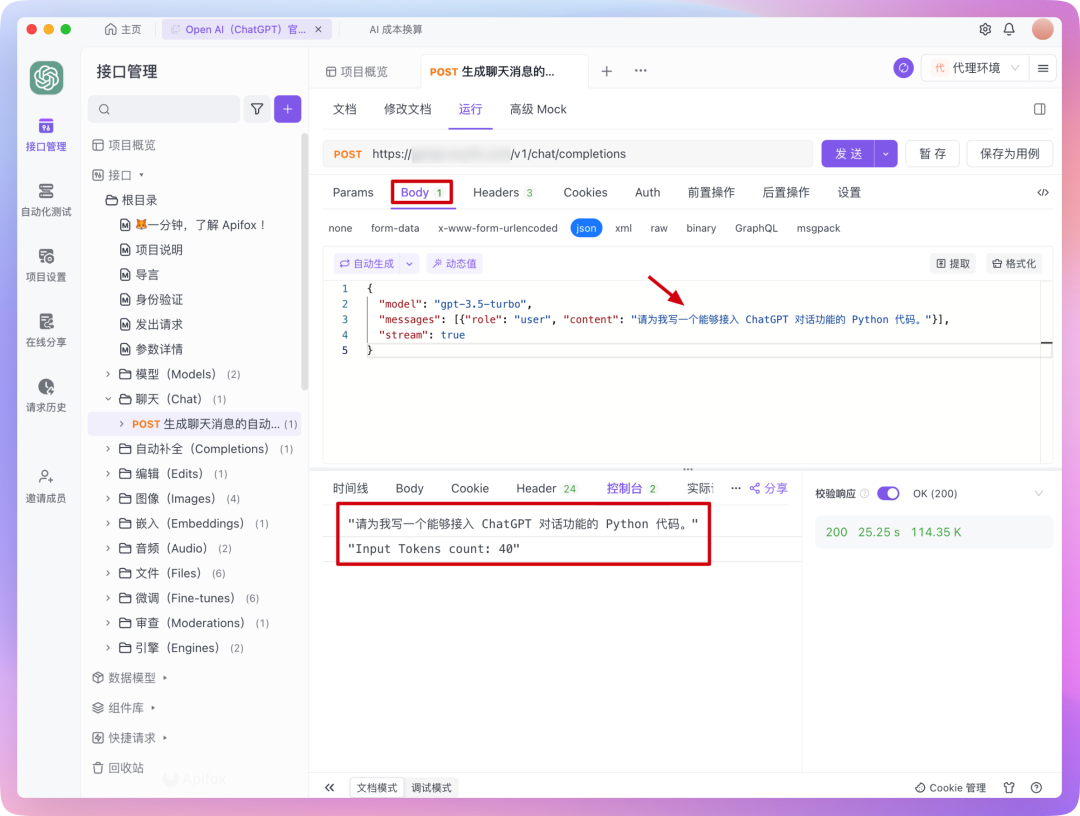
Task: Click the code snippet icon beside 设置
Action: [x=1043, y=192]
